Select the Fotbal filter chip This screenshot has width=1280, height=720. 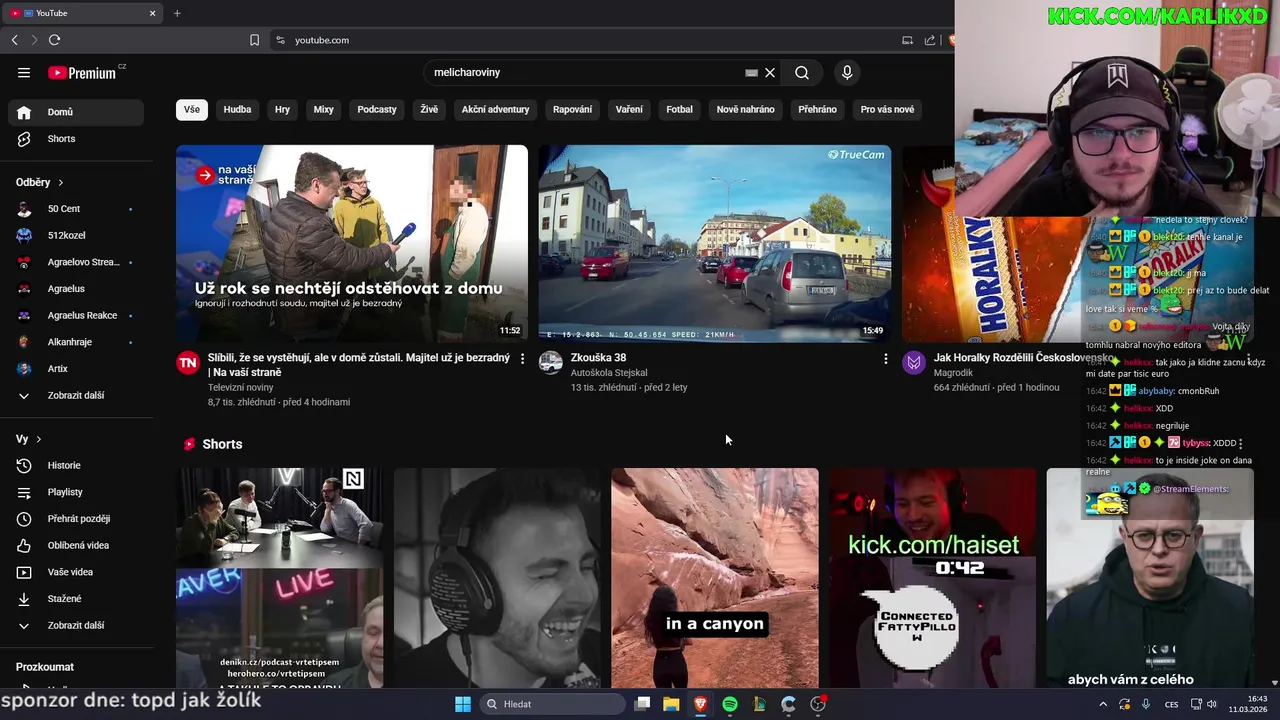click(x=679, y=109)
